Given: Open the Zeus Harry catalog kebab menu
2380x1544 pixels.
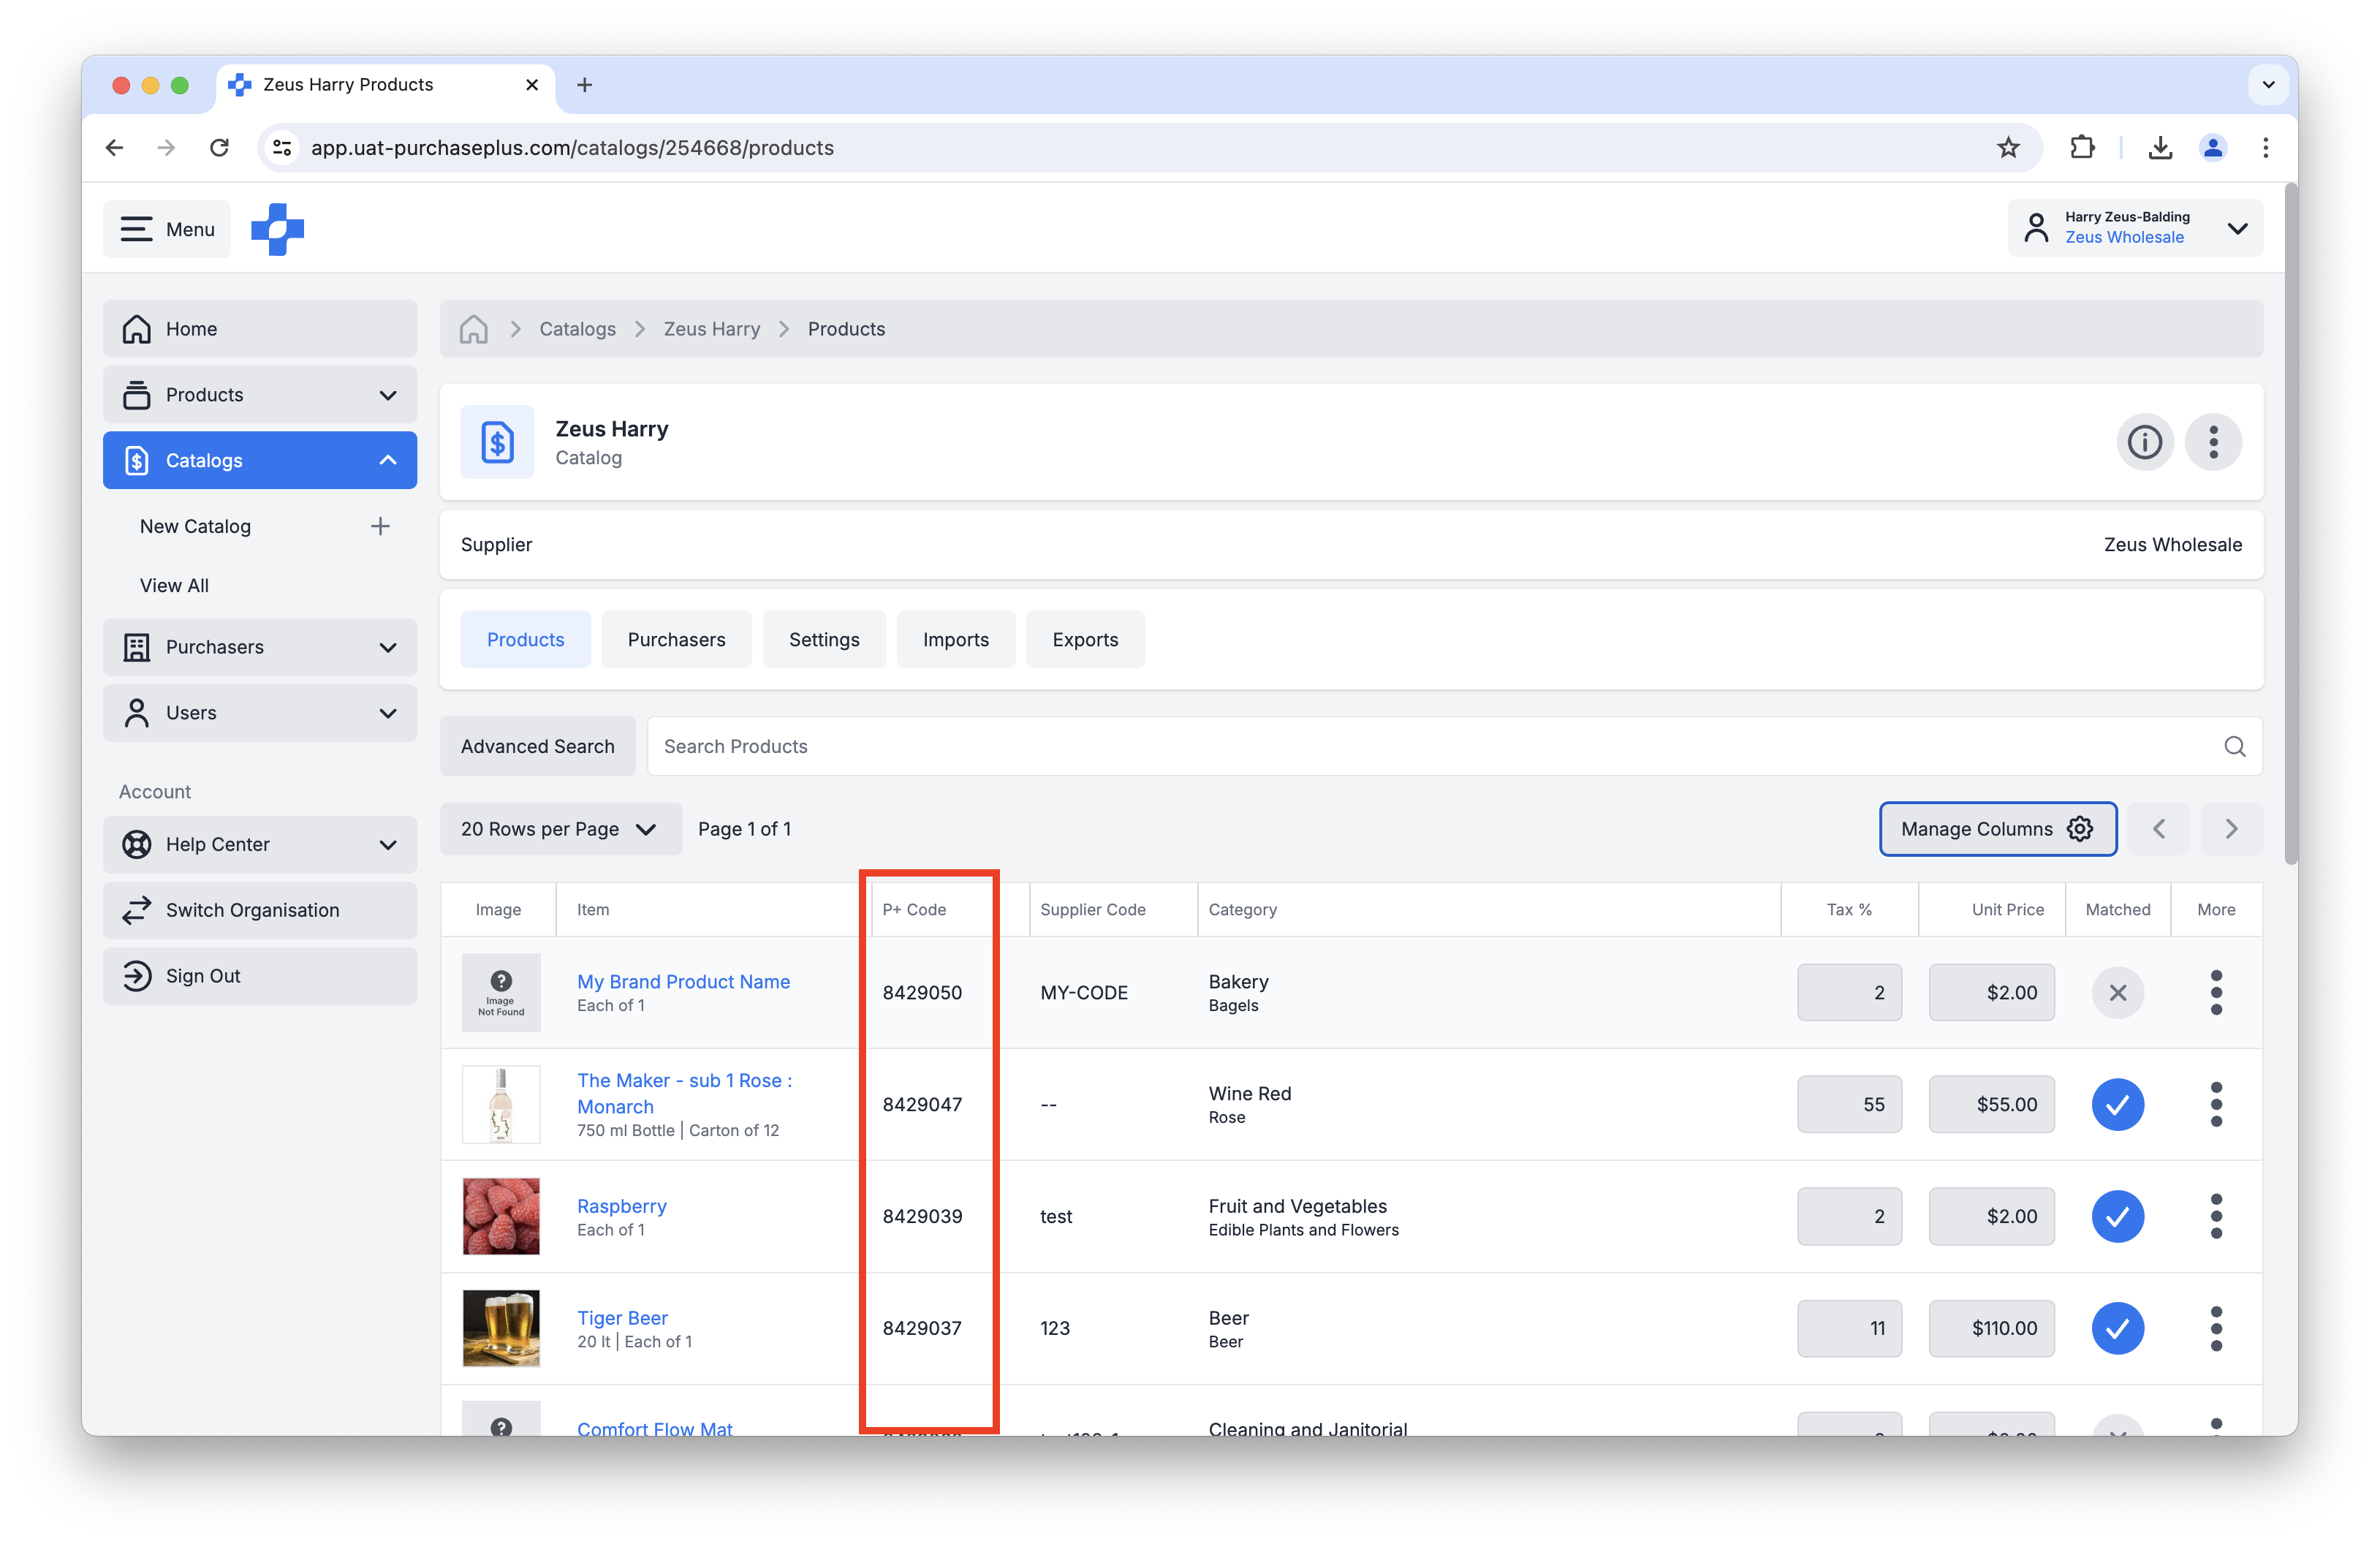Looking at the screenshot, I should pyautogui.click(x=2213, y=442).
